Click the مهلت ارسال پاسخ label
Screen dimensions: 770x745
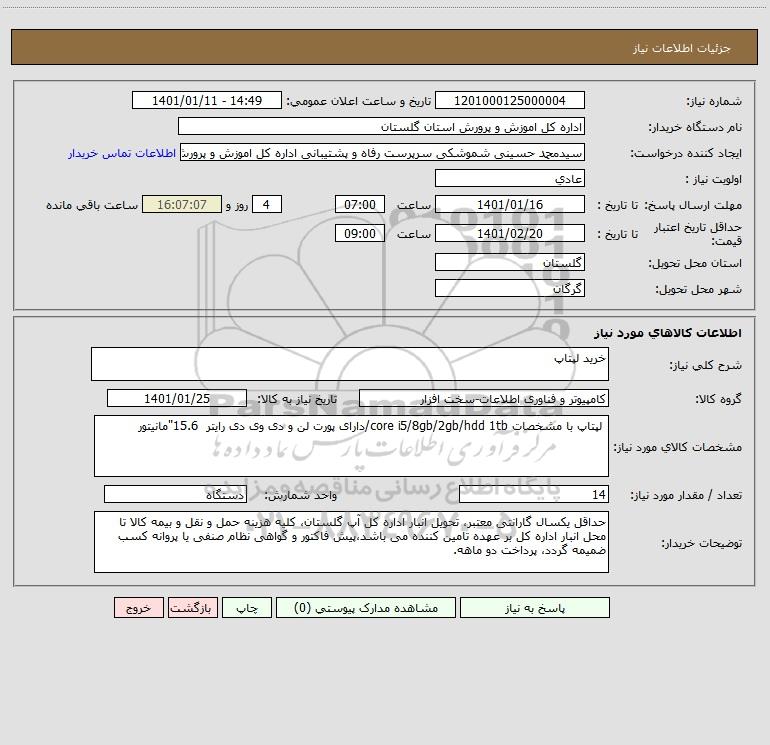click(x=693, y=205)
